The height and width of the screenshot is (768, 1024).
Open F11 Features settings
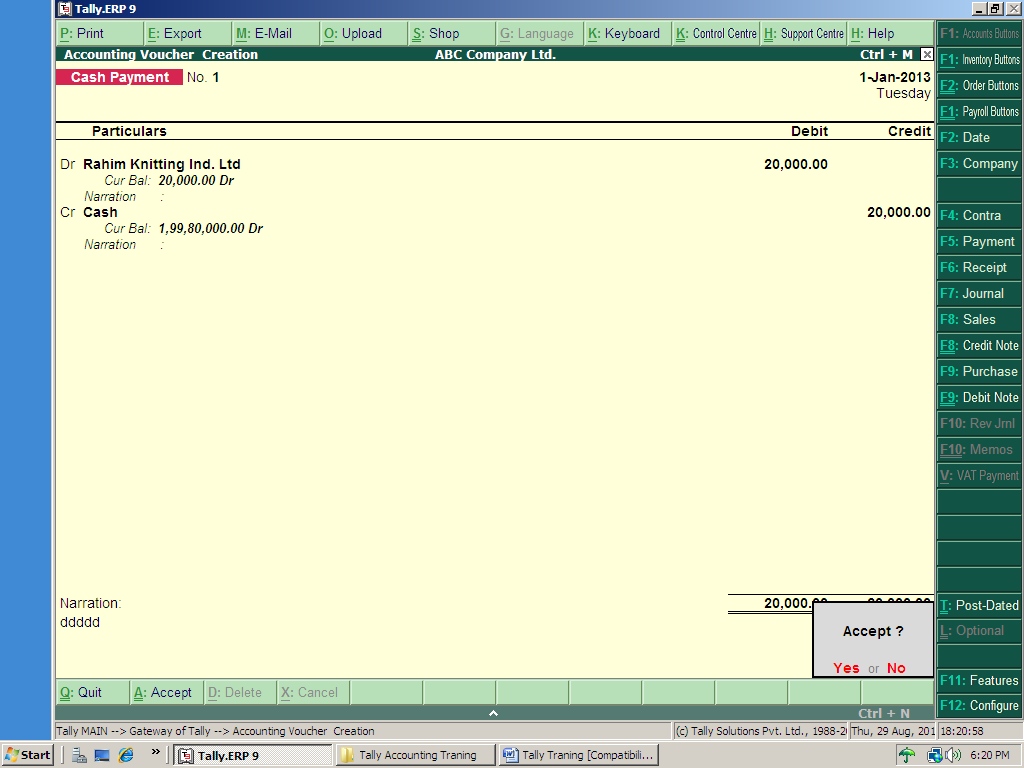coord(977,680)
